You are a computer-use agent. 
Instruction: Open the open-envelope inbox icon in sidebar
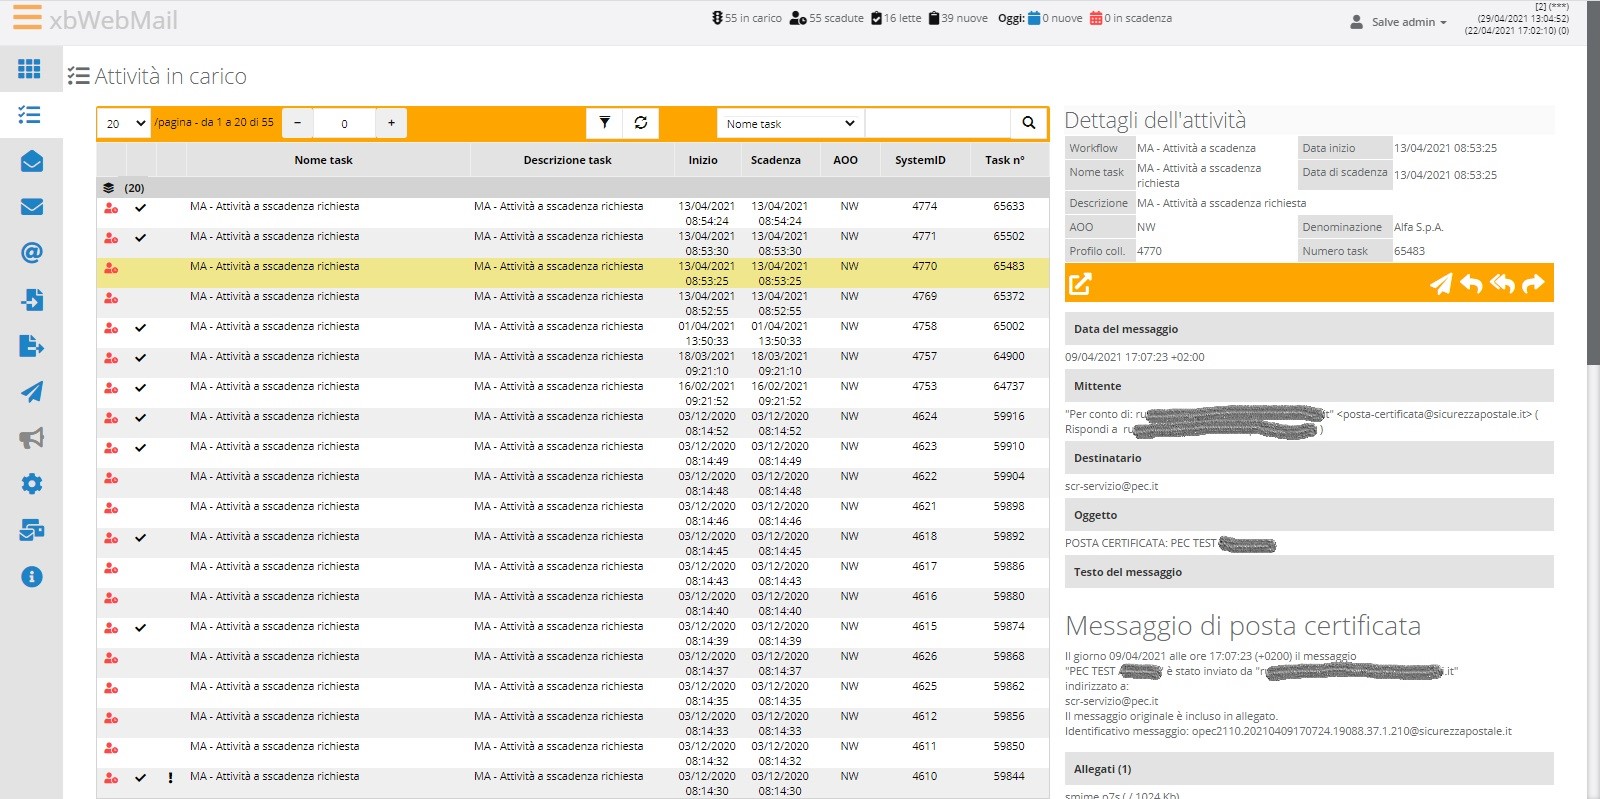click(x=31, y=161)
